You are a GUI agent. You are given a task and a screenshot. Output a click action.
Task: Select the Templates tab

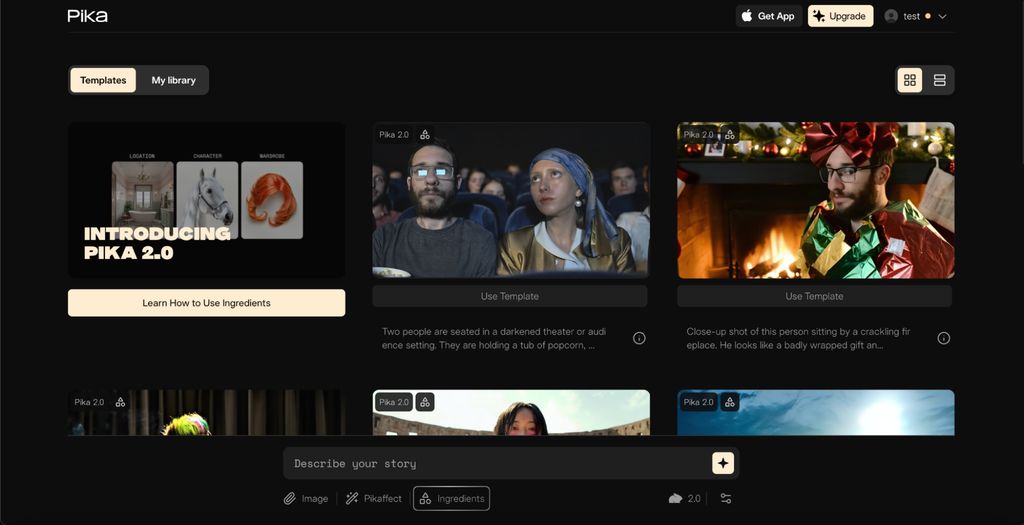103,80
